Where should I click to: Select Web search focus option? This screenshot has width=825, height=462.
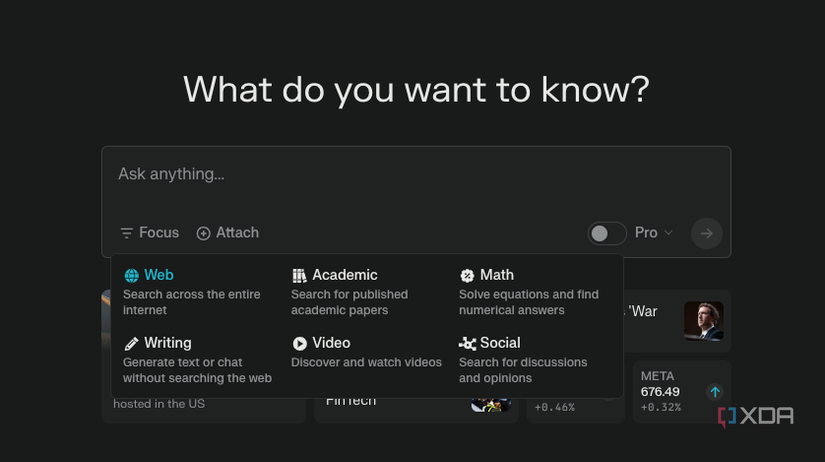pos(190,291)
